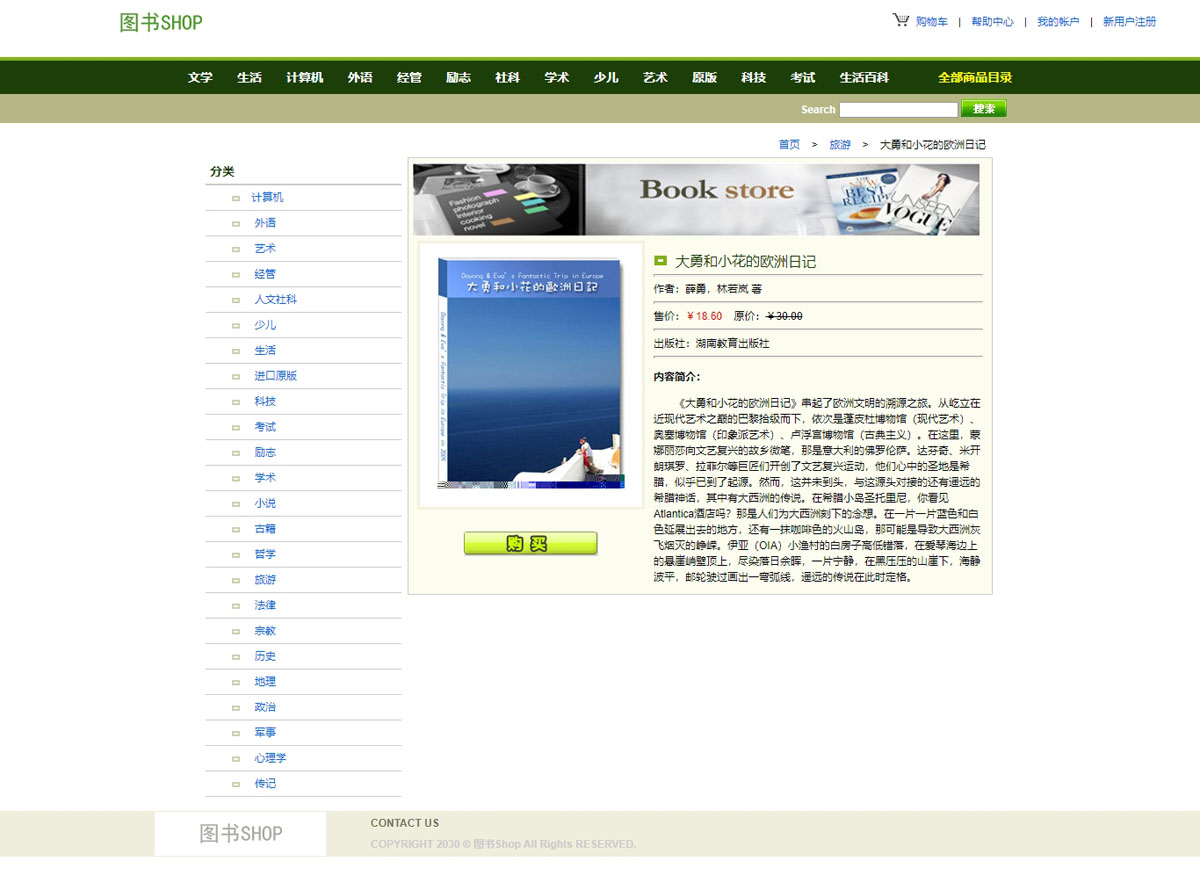The width and height of the screenshot is (1200, 883).
Task: Click the footer 图书SHOP logo
Action: pos(240,834)
